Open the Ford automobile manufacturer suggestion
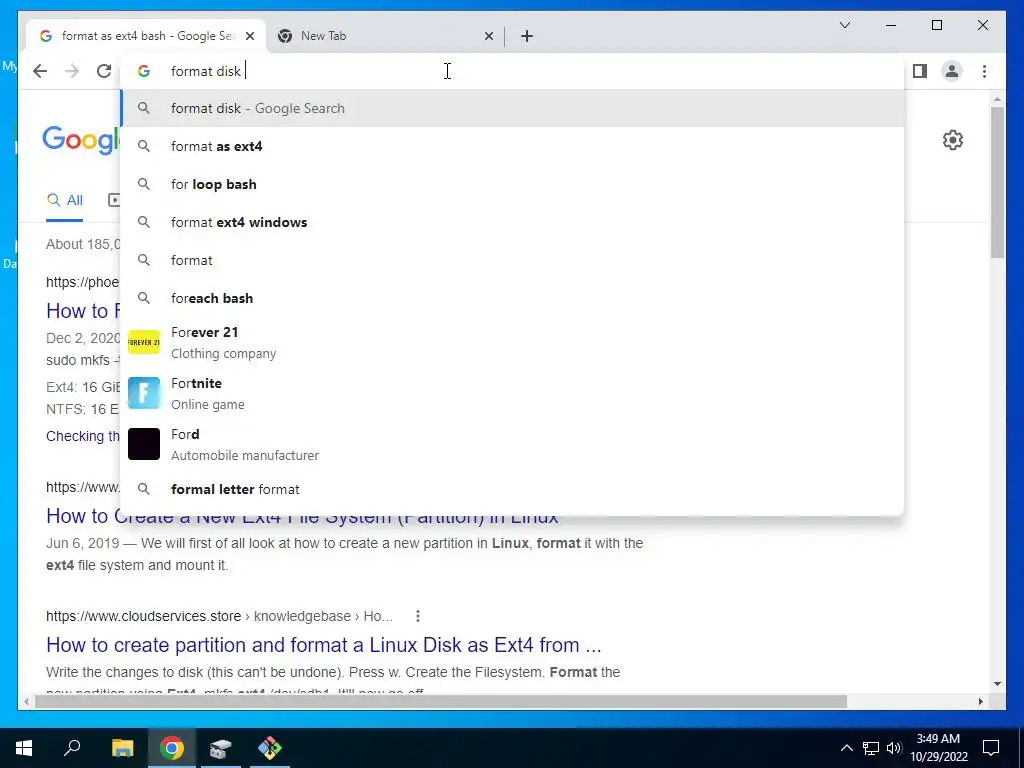 (x=513, y=444)
